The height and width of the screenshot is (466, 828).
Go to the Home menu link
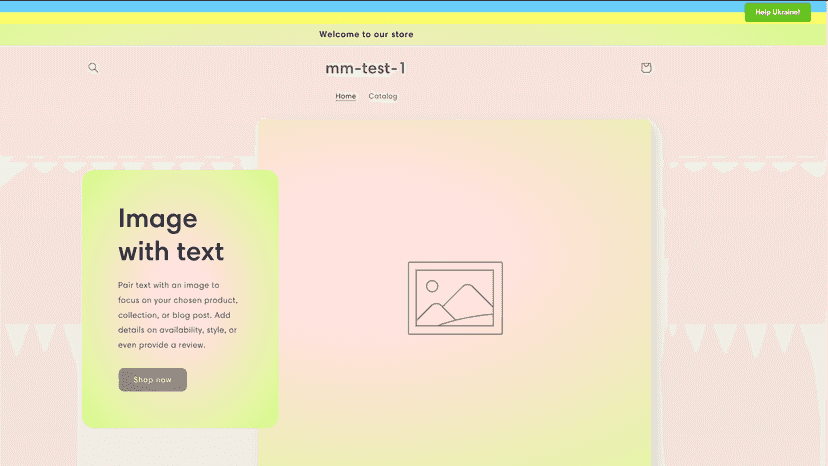click(345, 96)
